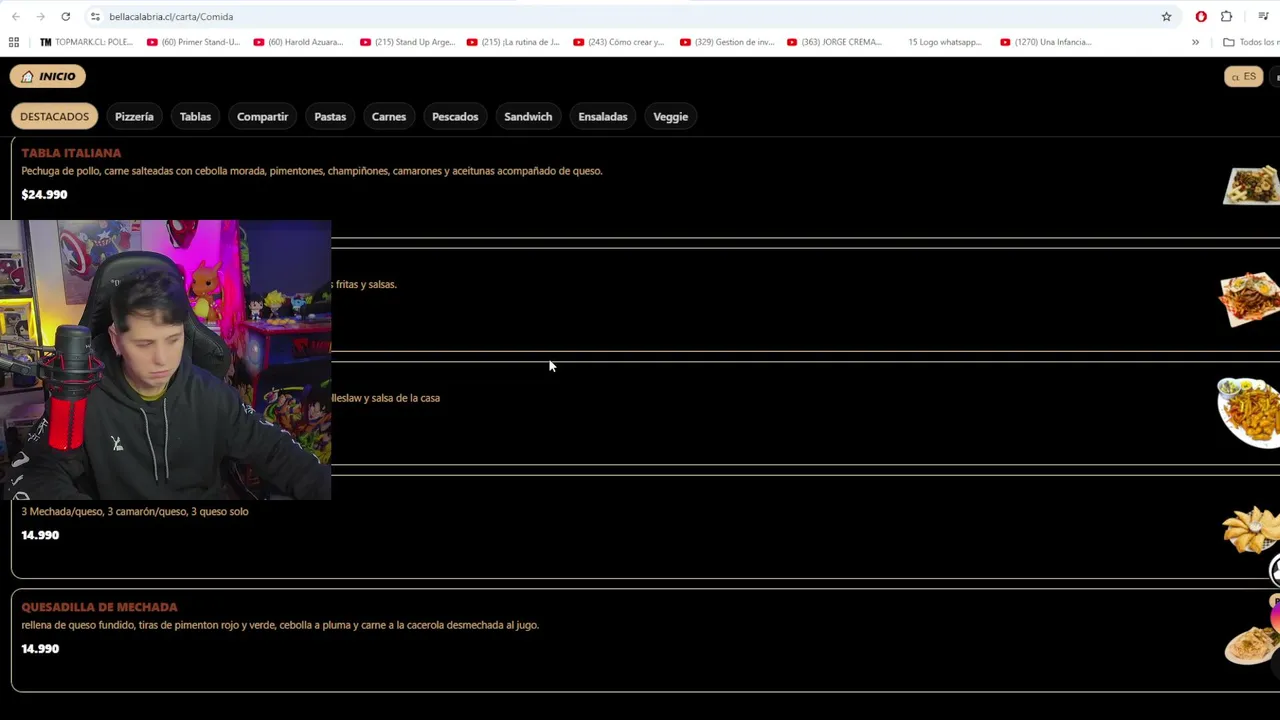Open the Primer Stand-U... YouTube bookmark
This screenshot has width=1280, height=720.
(x=194, y=42)
